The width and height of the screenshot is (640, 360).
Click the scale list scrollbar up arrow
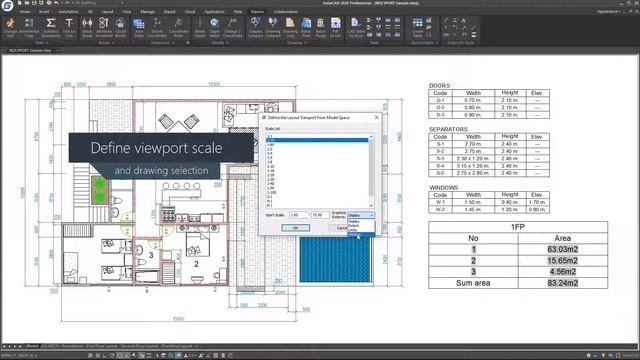[371, 136]
